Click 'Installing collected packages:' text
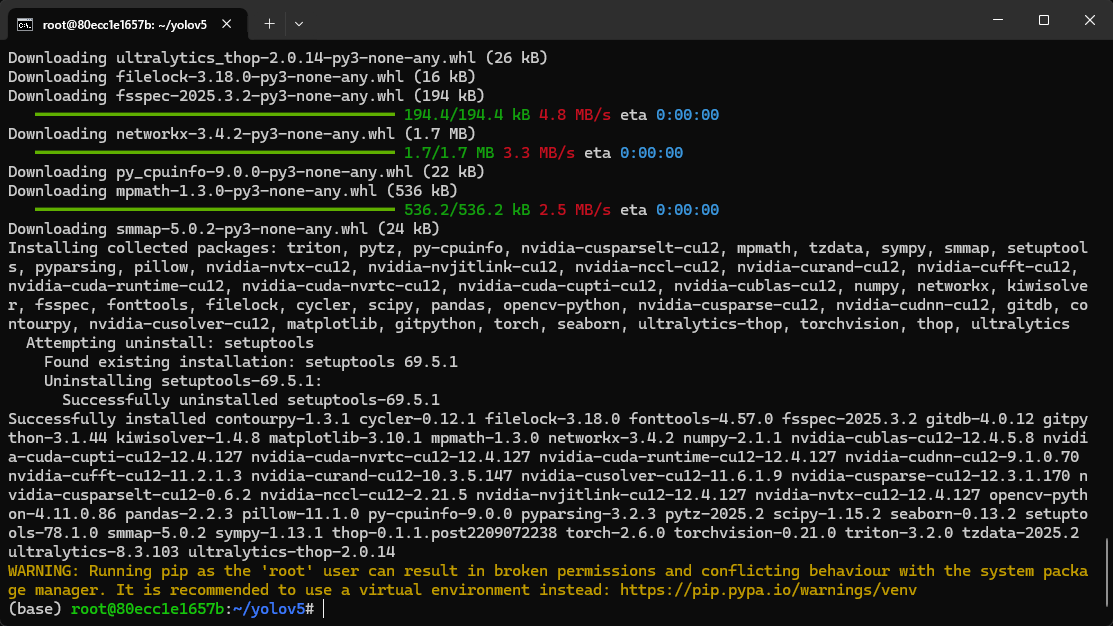Screen dimensions: 1113x626 (x=143, y=248)
